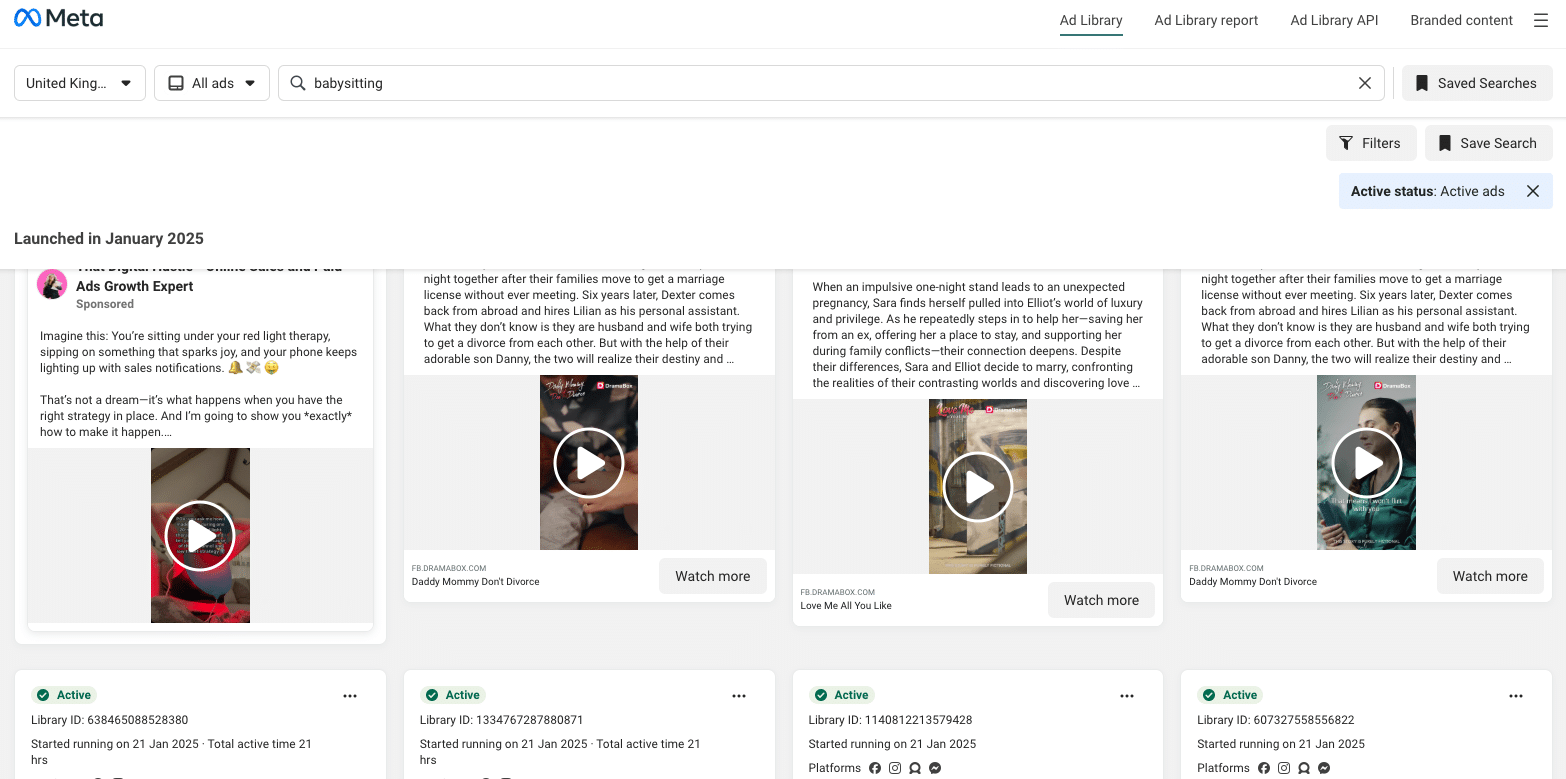1566x779 pixels.
Task: Play the red light therapy ad video
Action: 200,536
